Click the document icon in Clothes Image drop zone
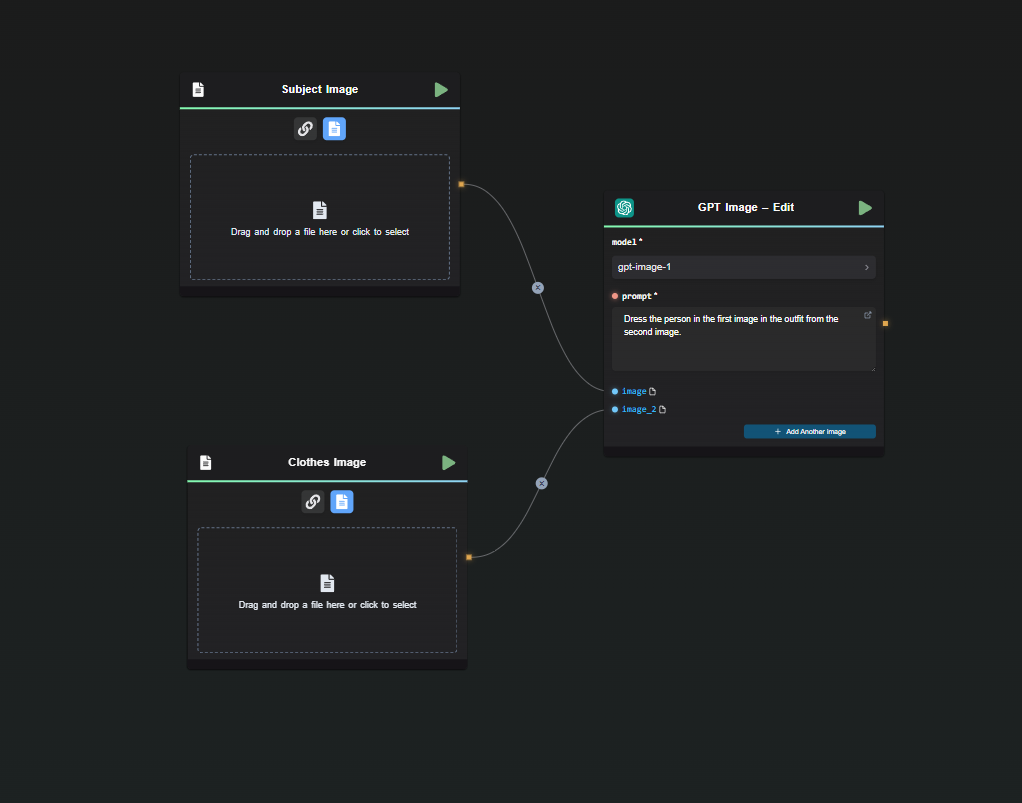Viewport: 1022px width, 803px height. click(x=327, y=583)
